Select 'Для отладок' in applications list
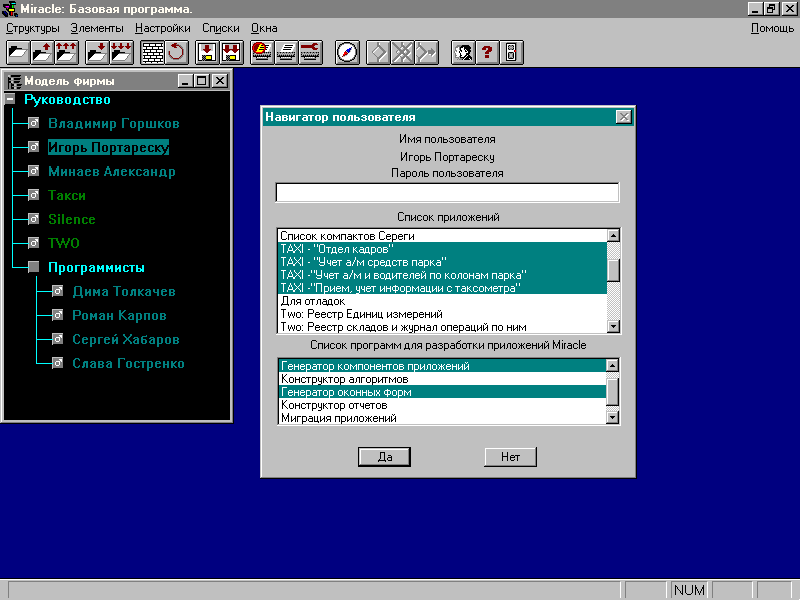Image resolution: width=800 pixels, height=600 pixels. coord(313,301)
